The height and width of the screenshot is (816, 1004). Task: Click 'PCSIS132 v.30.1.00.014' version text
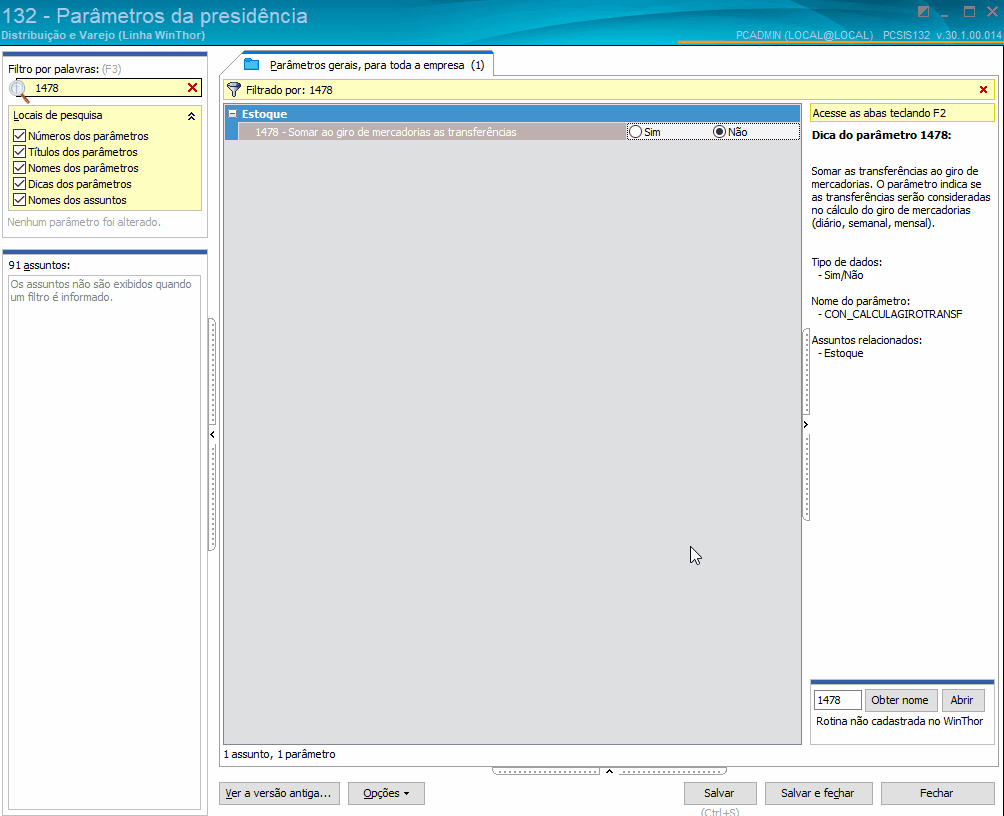(x=942, y=35)
